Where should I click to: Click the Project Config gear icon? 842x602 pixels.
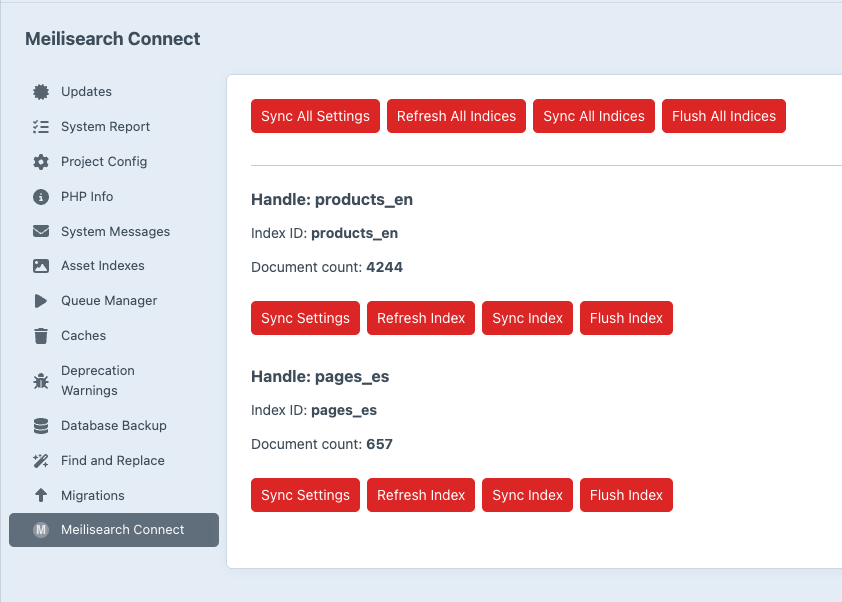(x=41, y=162)
